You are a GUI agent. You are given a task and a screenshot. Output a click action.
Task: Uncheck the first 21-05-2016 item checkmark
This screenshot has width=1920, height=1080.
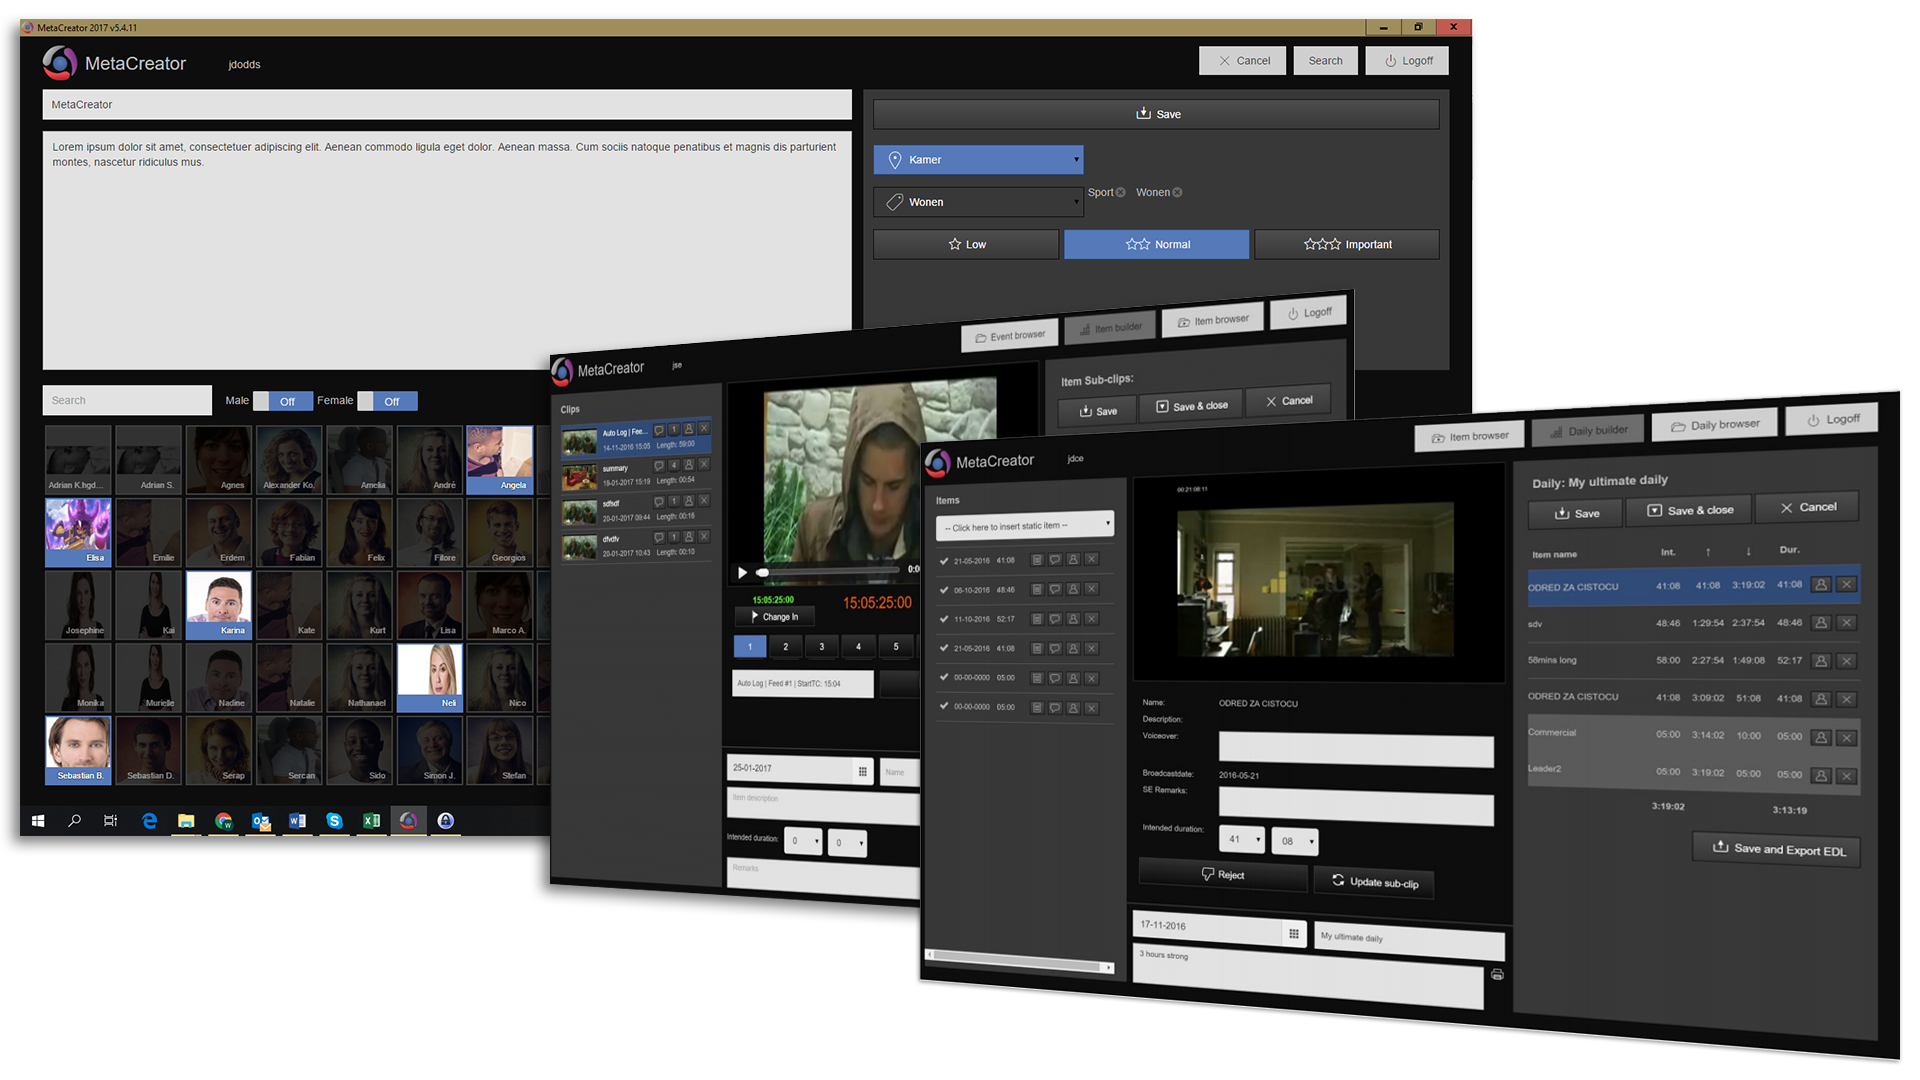click(x=944, y=561)
